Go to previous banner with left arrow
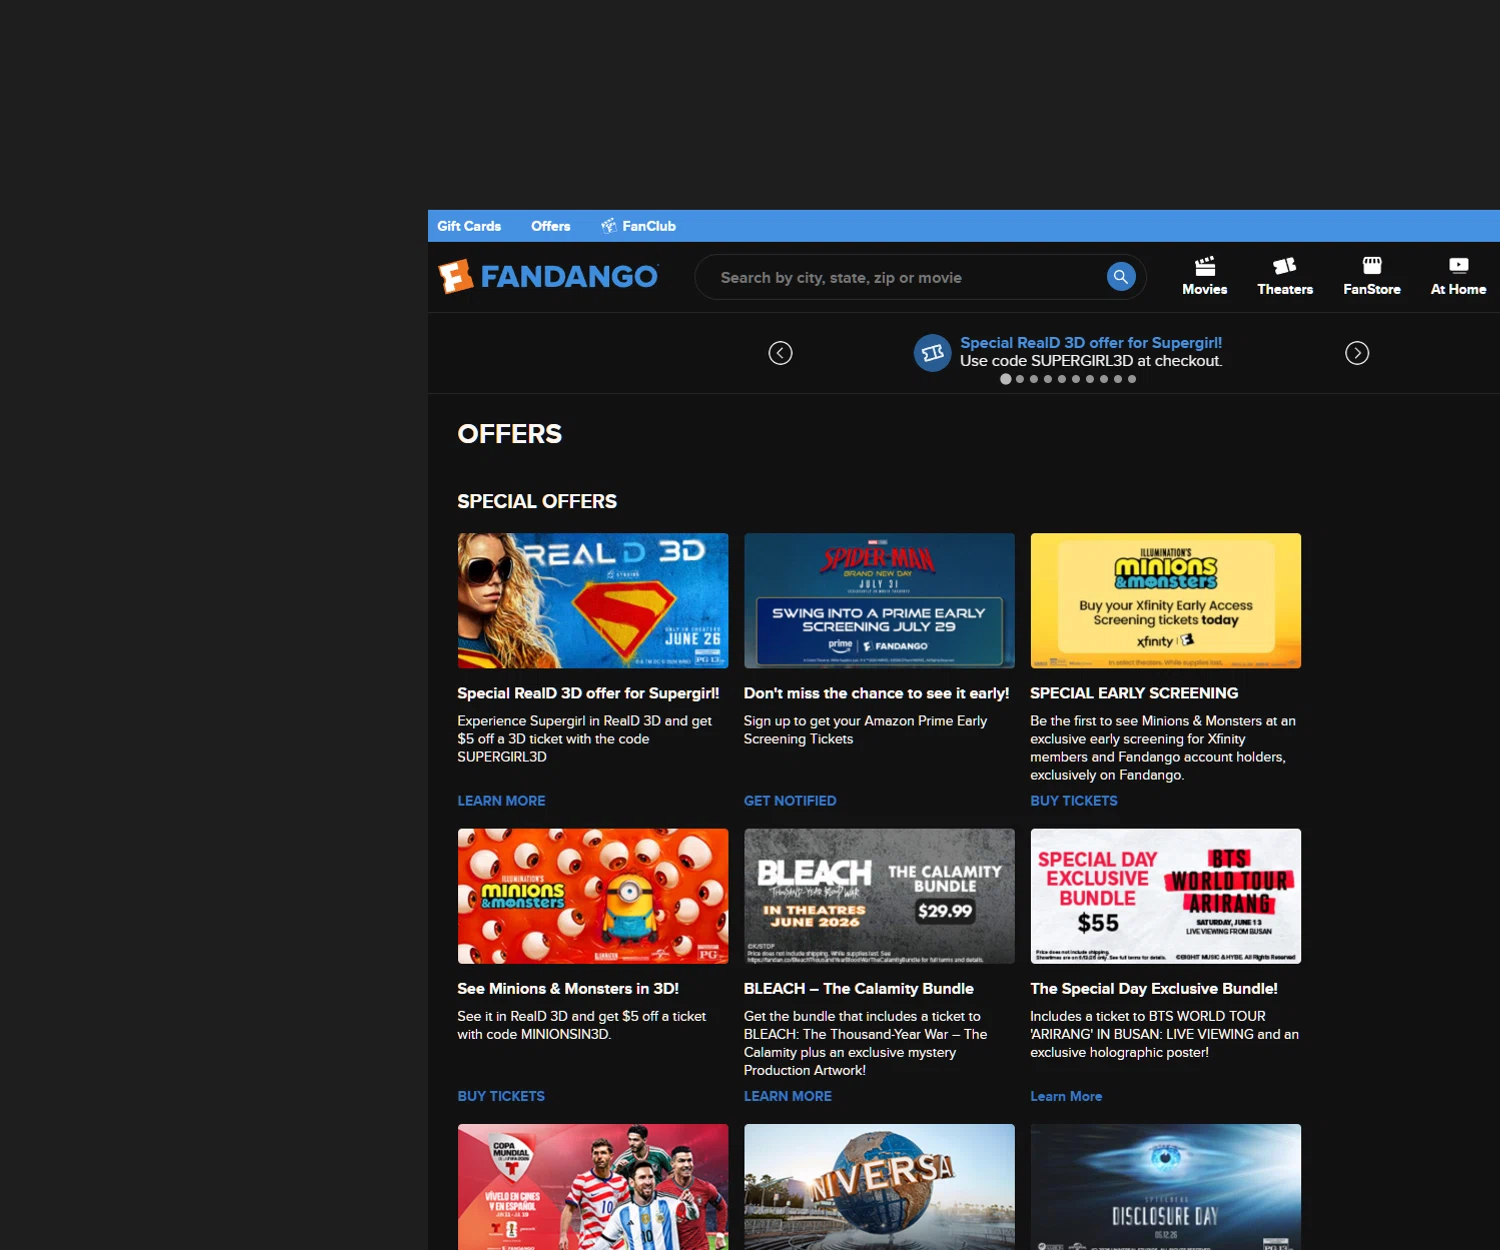The height and width of the screenshot is (1250, 1500). (x=781, y=353)
